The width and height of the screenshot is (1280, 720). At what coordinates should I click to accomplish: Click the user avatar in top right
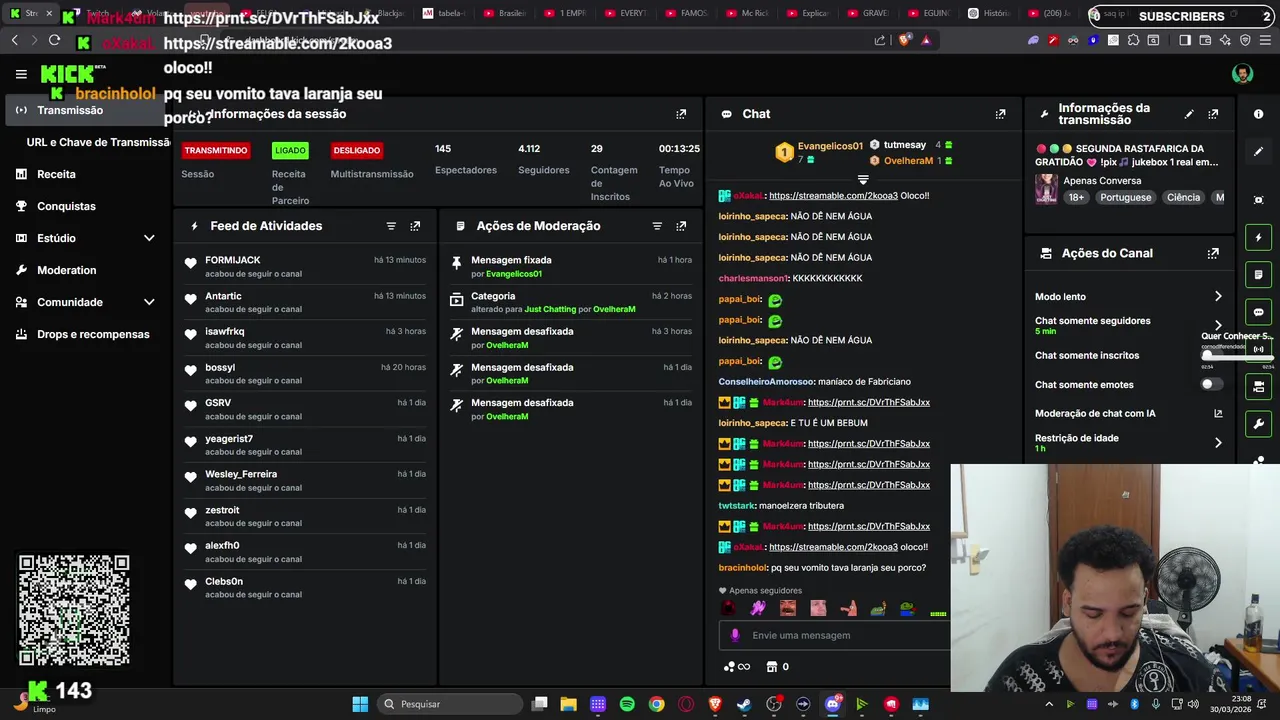tap(1242, 74)
